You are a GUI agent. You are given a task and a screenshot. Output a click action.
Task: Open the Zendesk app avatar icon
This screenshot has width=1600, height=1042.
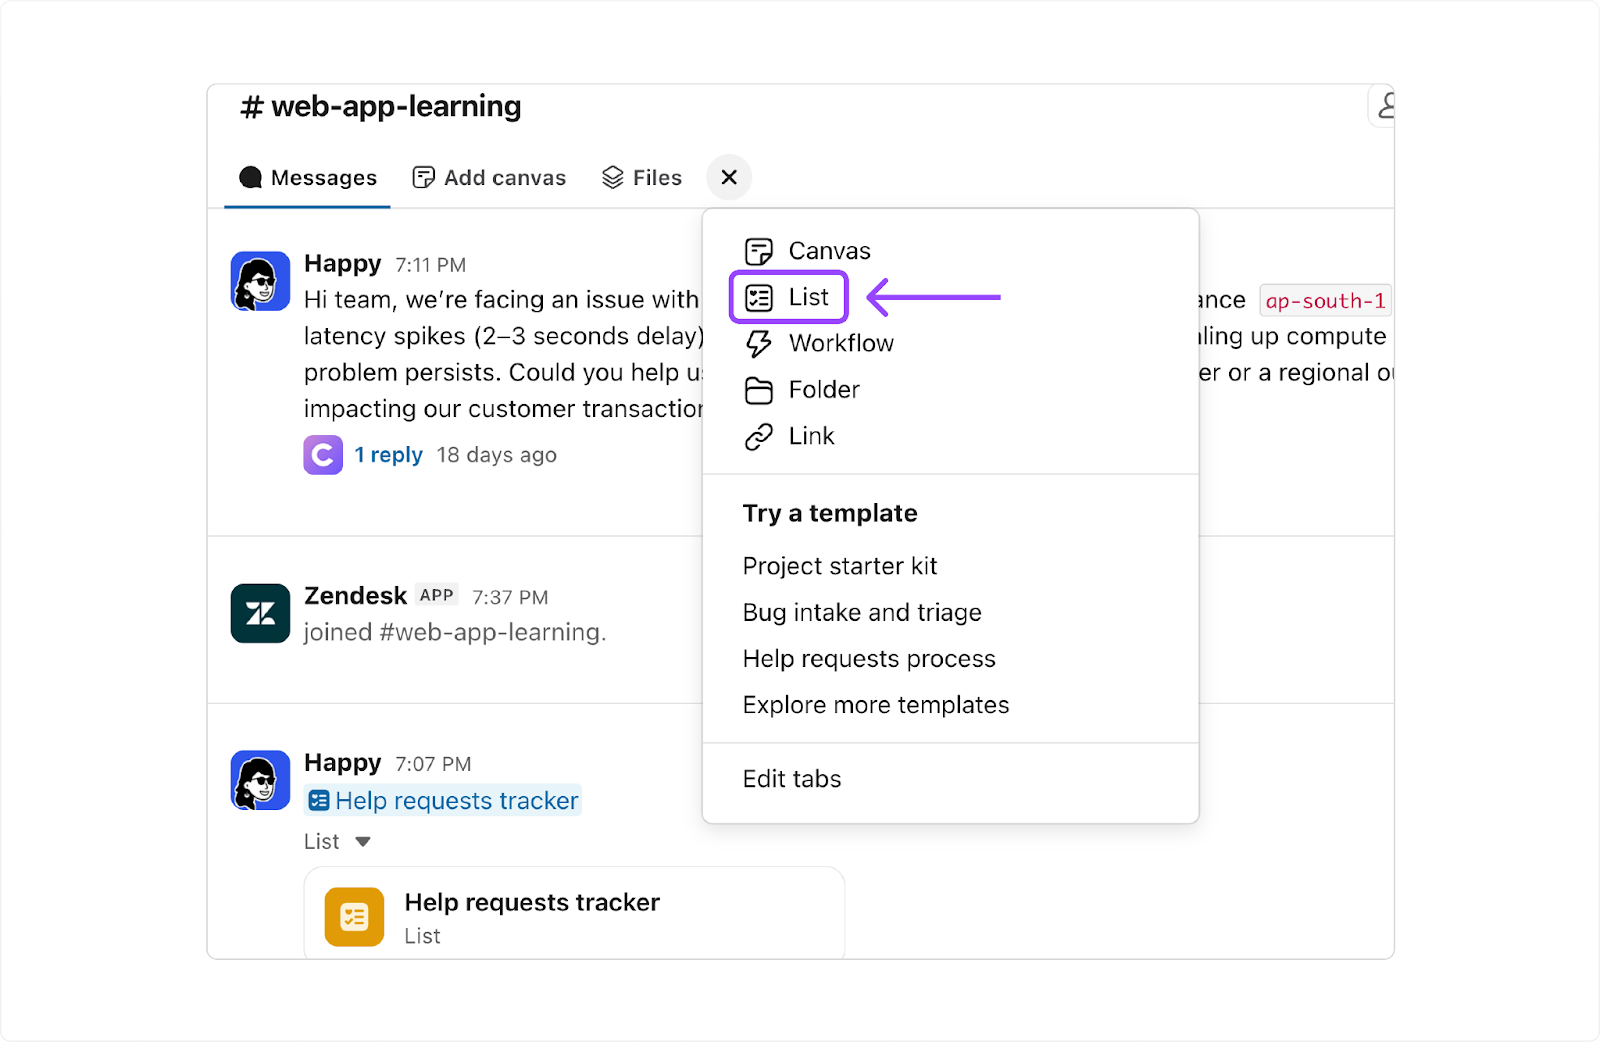(x=259, y=612)
